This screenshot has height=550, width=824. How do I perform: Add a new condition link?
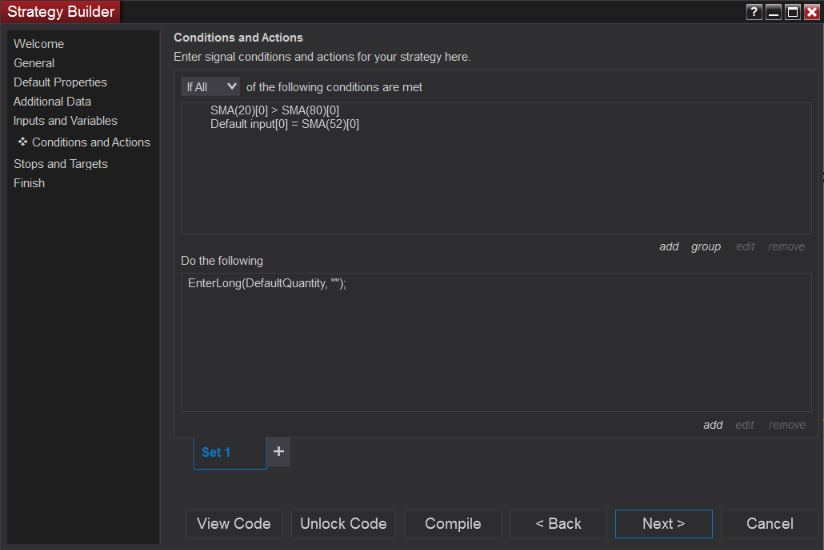point(669,247)
